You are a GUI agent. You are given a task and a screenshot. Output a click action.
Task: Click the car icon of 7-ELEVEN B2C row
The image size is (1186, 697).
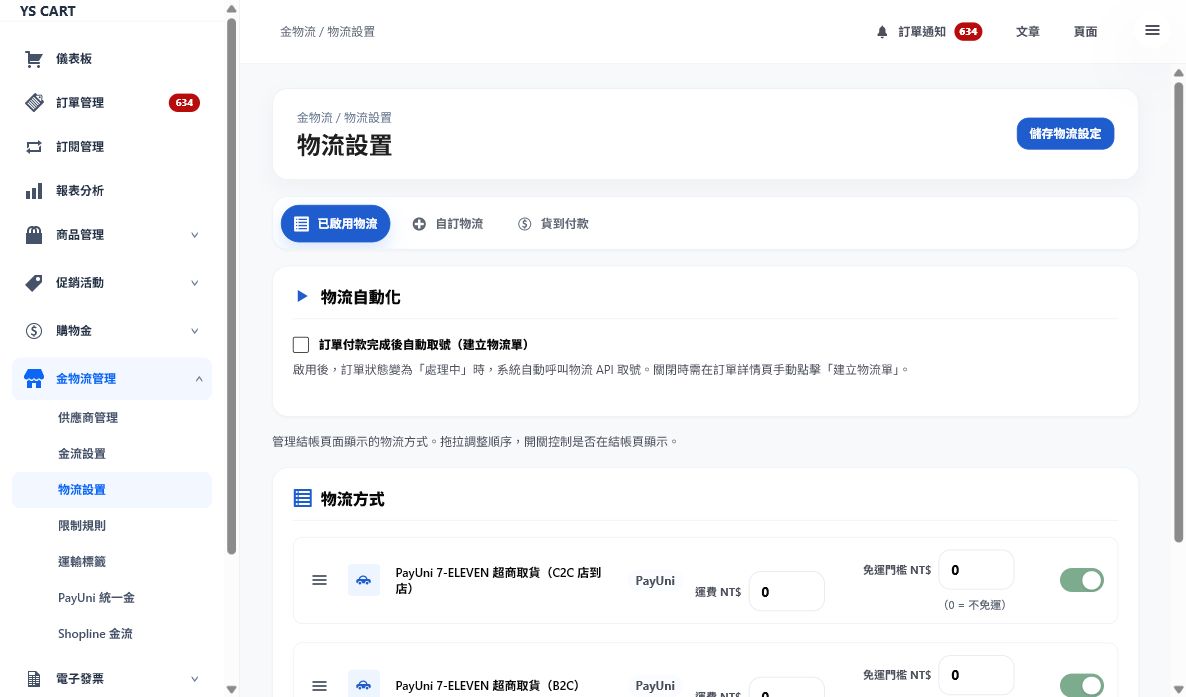tap(364, 684)
